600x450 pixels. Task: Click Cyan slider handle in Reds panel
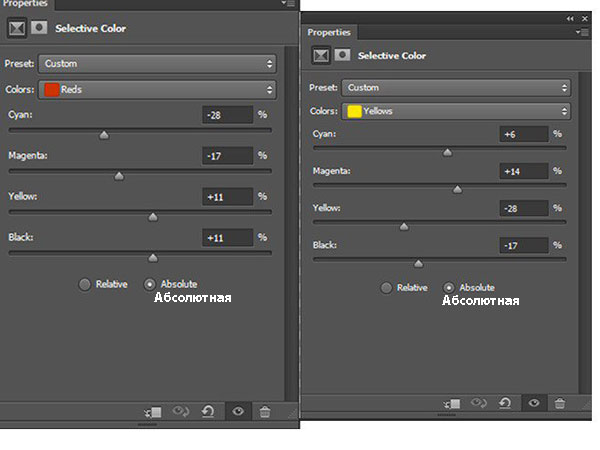tap(104, 135)
